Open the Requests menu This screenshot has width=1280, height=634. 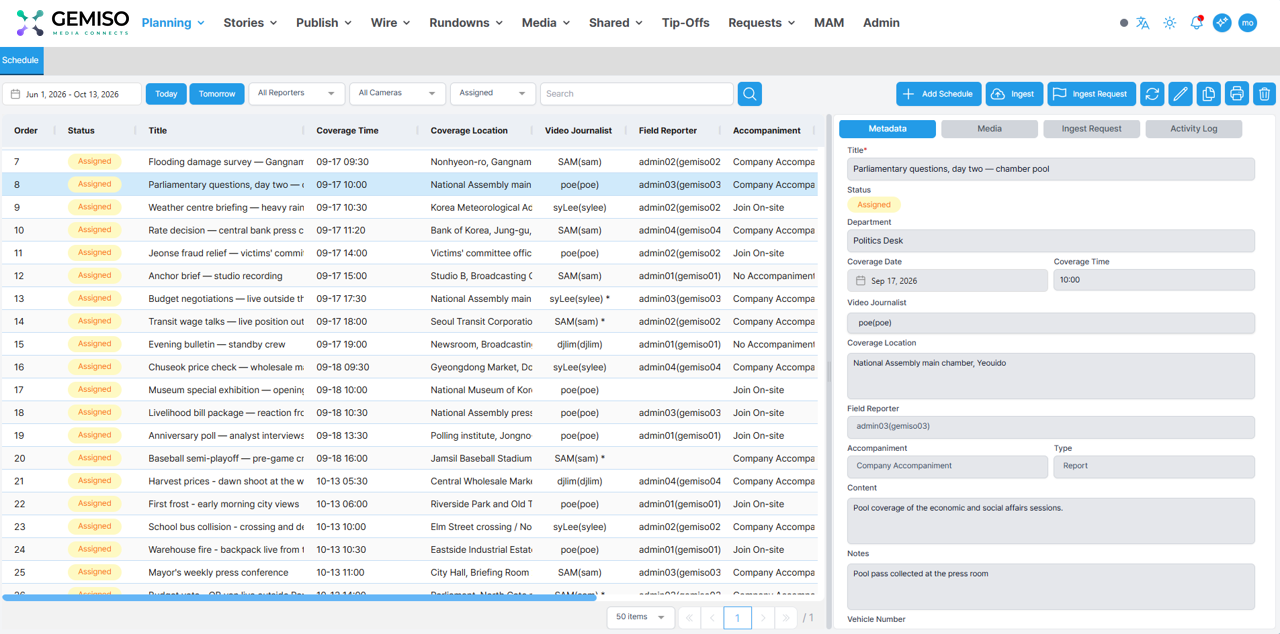pyautogui.click(x=762, y=23)
